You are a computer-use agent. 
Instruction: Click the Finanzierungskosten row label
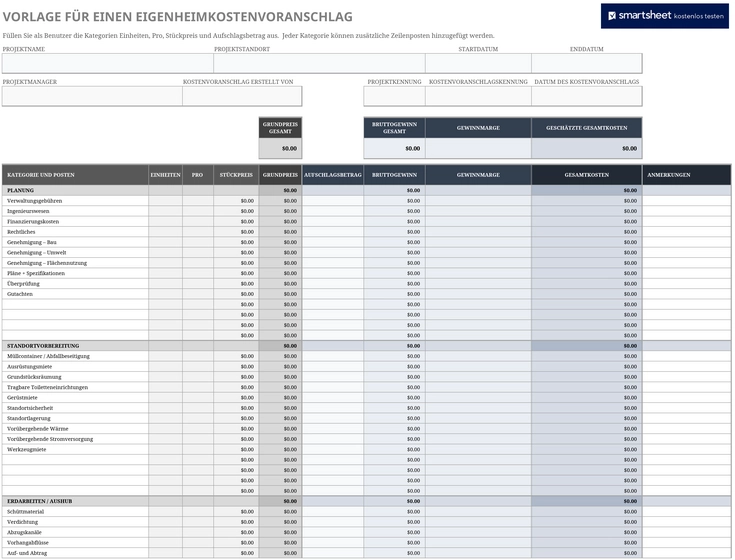pyautogui.click(x=33, y=221)
